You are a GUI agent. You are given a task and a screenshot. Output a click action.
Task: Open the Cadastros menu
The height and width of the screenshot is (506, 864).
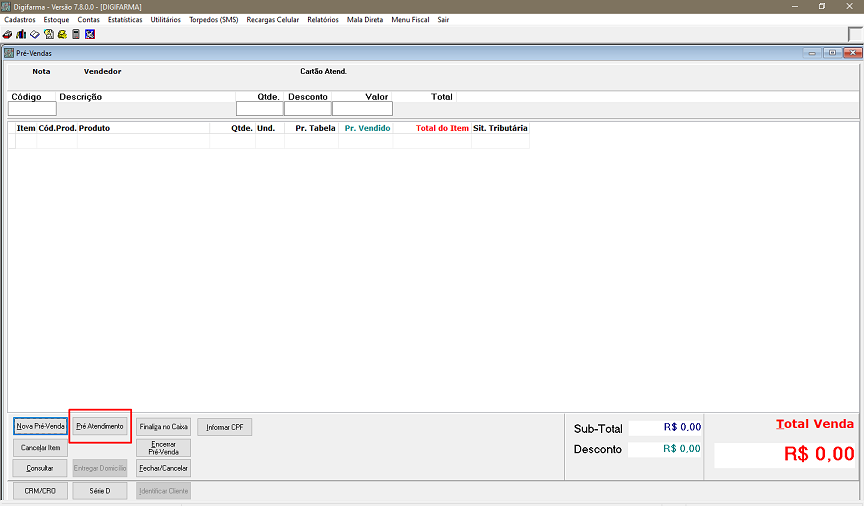[20, 20]
